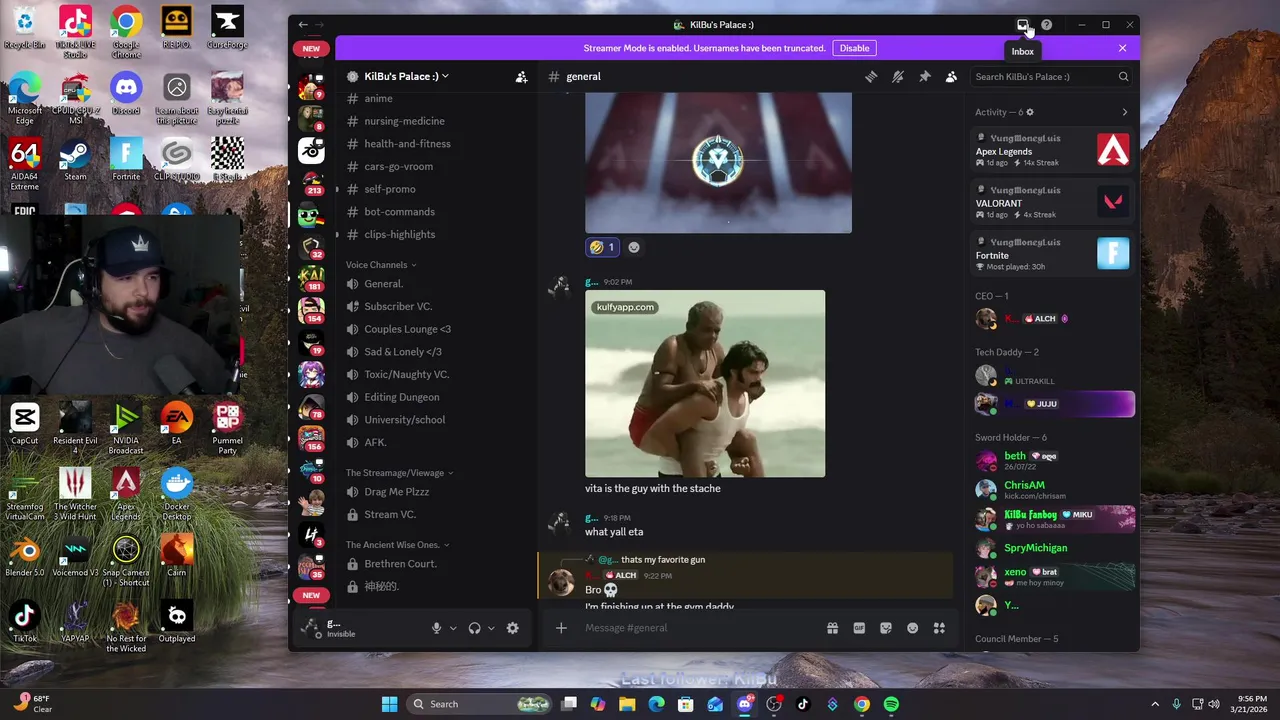Open the gift icon in message bar
Screen dimensions: 1280x720
point(832,628)
